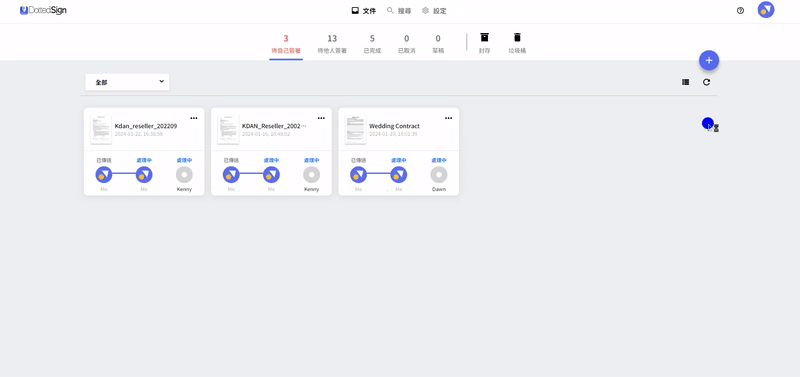Open the 封存 archive box
The width and height of the screenshot is (800, 377).
coord(485,43)
